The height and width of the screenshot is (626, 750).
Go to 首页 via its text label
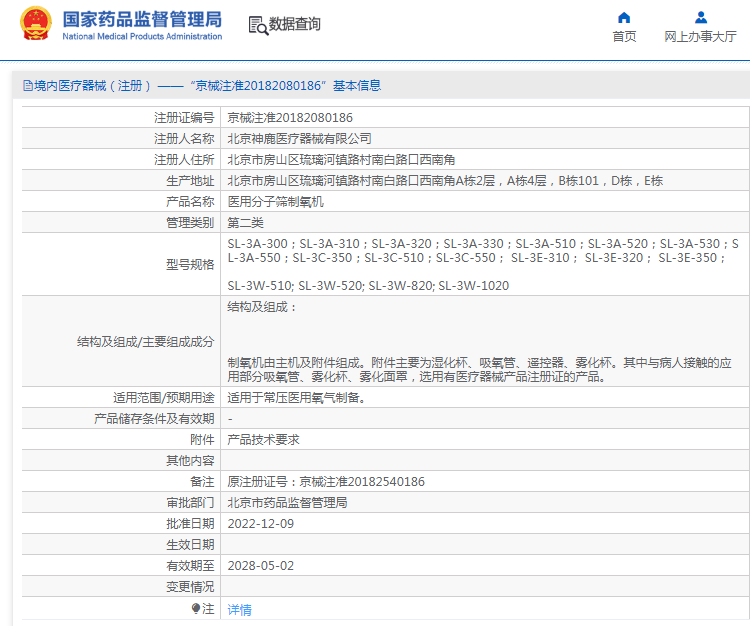tap(624, 37)
